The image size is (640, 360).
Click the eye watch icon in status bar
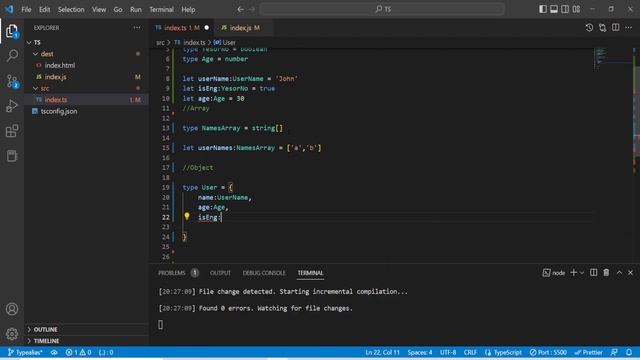(x=54, y=352)
